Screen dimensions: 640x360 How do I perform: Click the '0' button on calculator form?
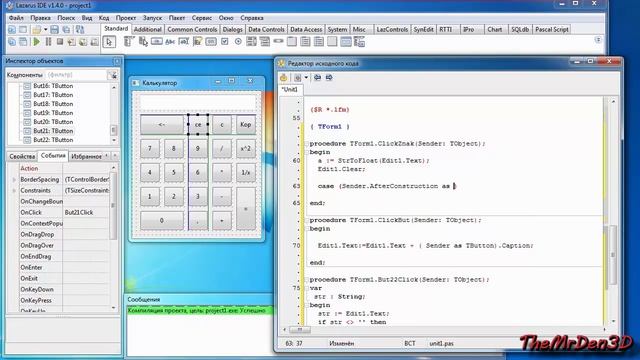pyautogui.click(x=162, y=220)
